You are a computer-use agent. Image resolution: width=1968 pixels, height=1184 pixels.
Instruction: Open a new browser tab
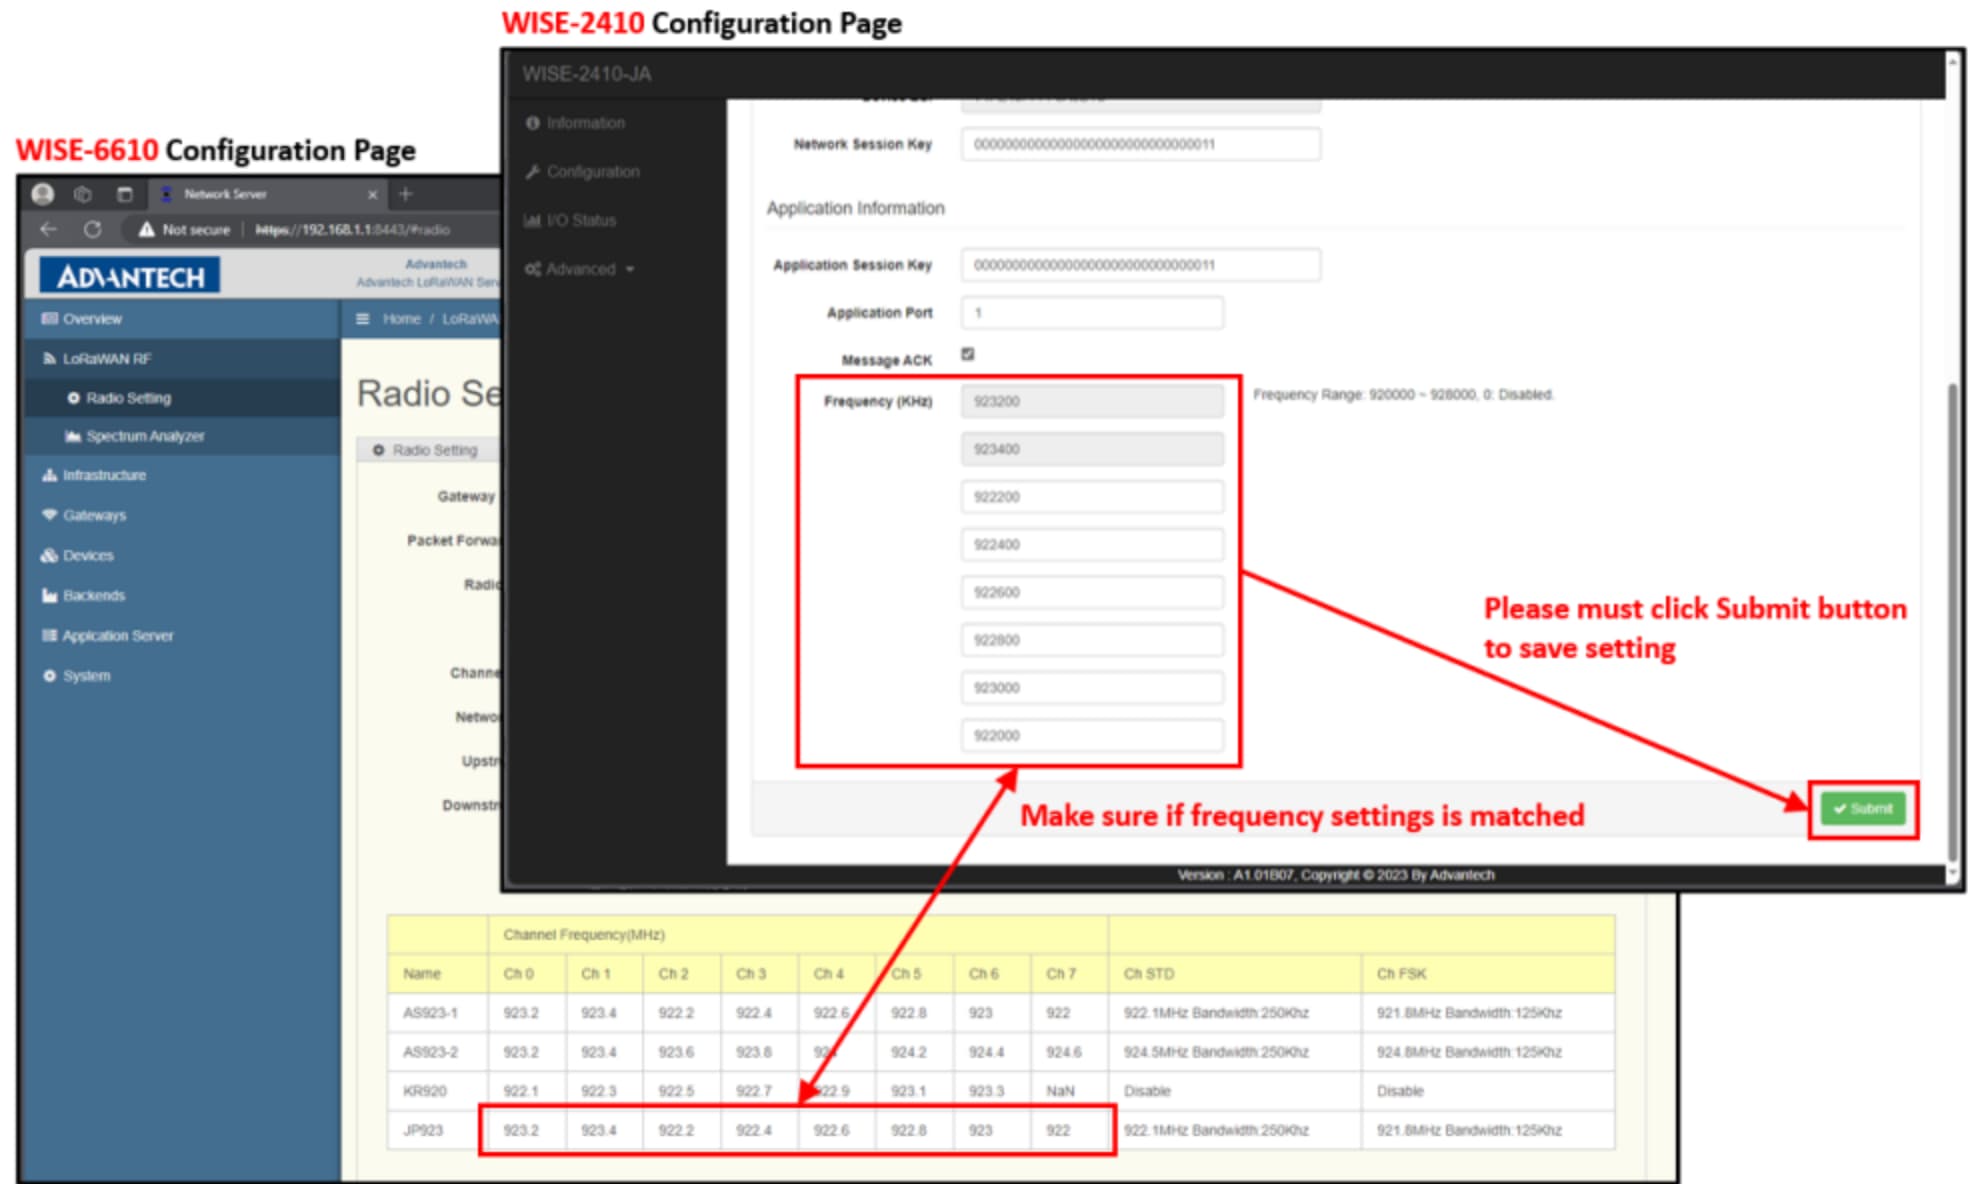coord(405,194)
